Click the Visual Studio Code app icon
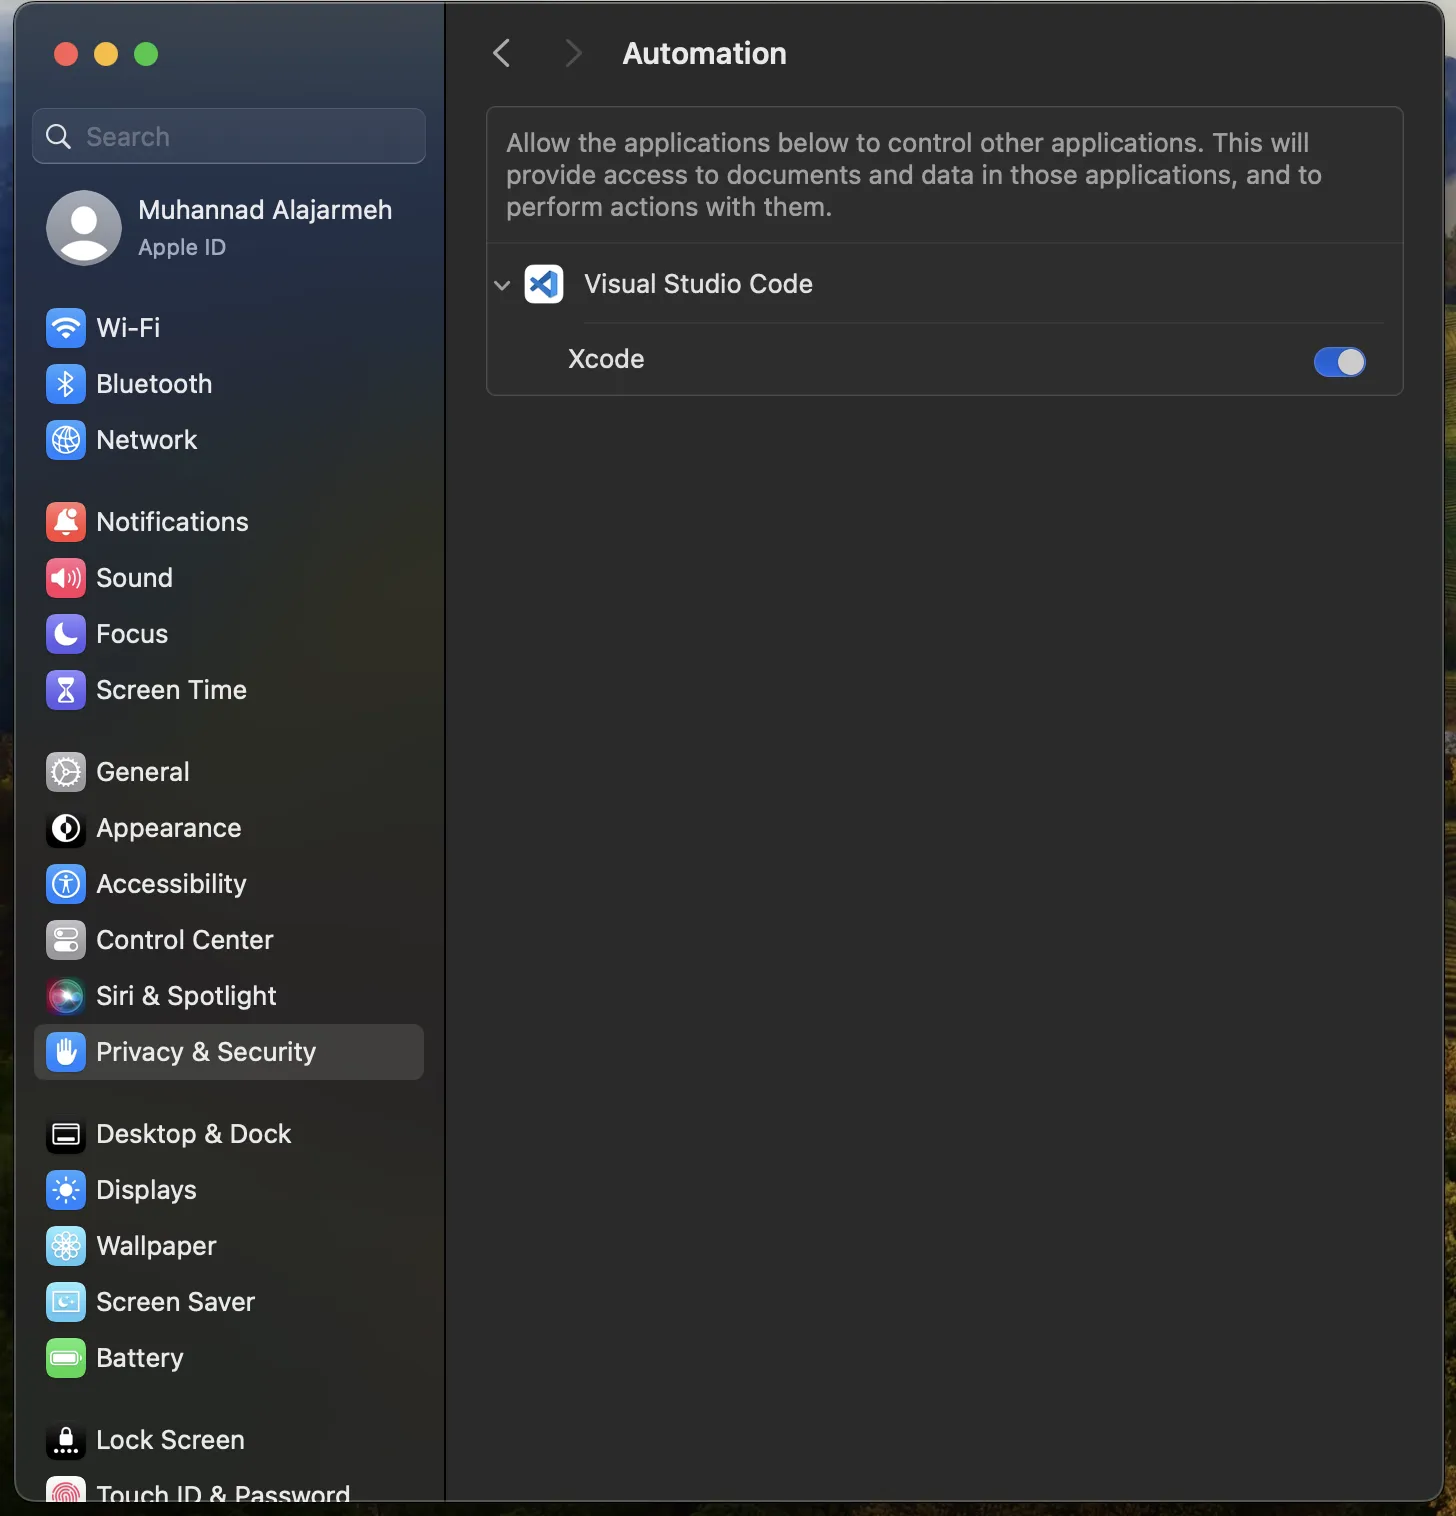Image resolution: width=1456 pixels, height=1516 pixels. [x=544, y=284]
